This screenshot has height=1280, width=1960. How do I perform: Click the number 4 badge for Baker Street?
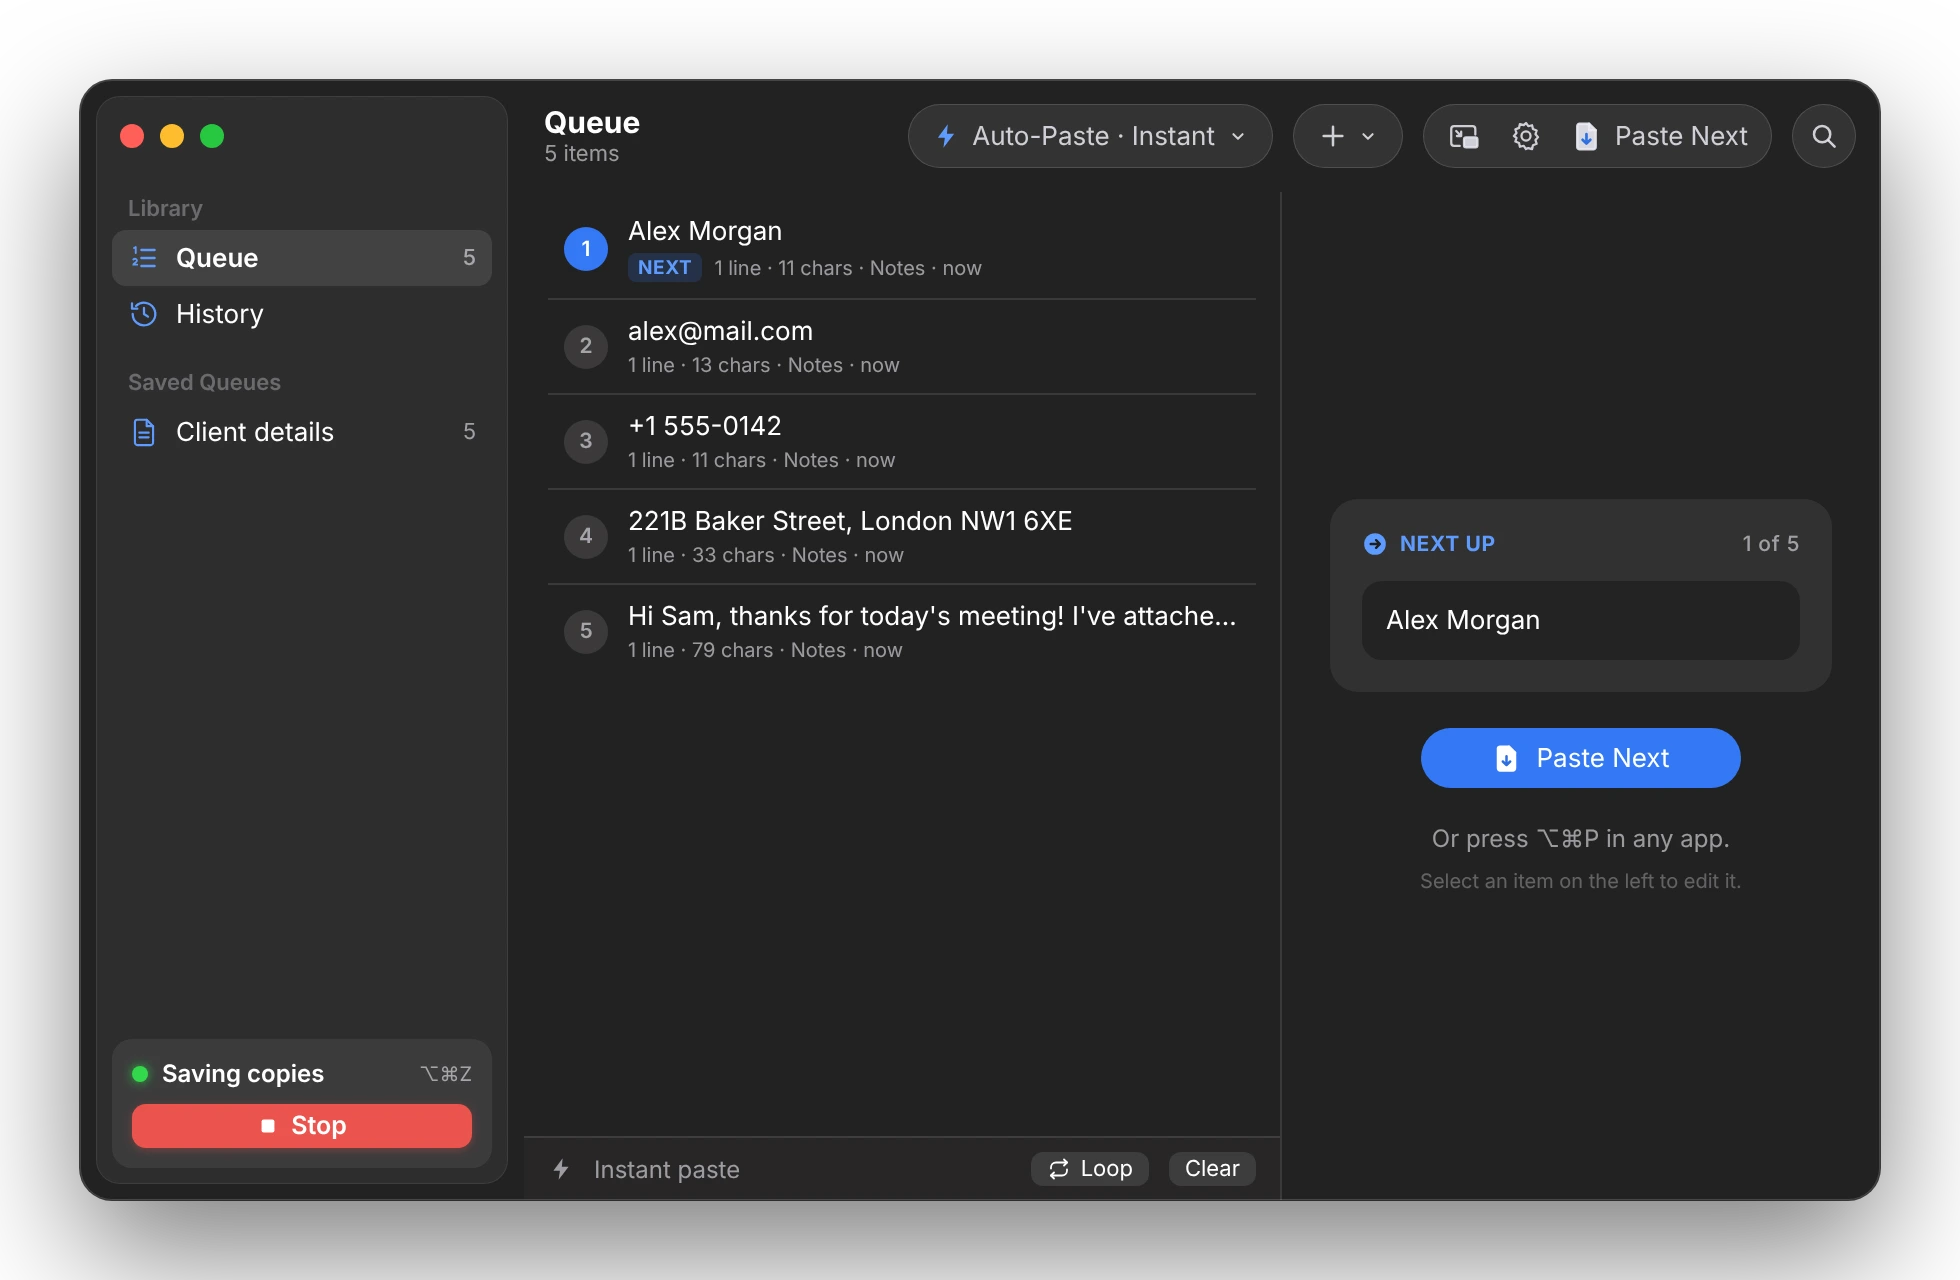[586, 536]
